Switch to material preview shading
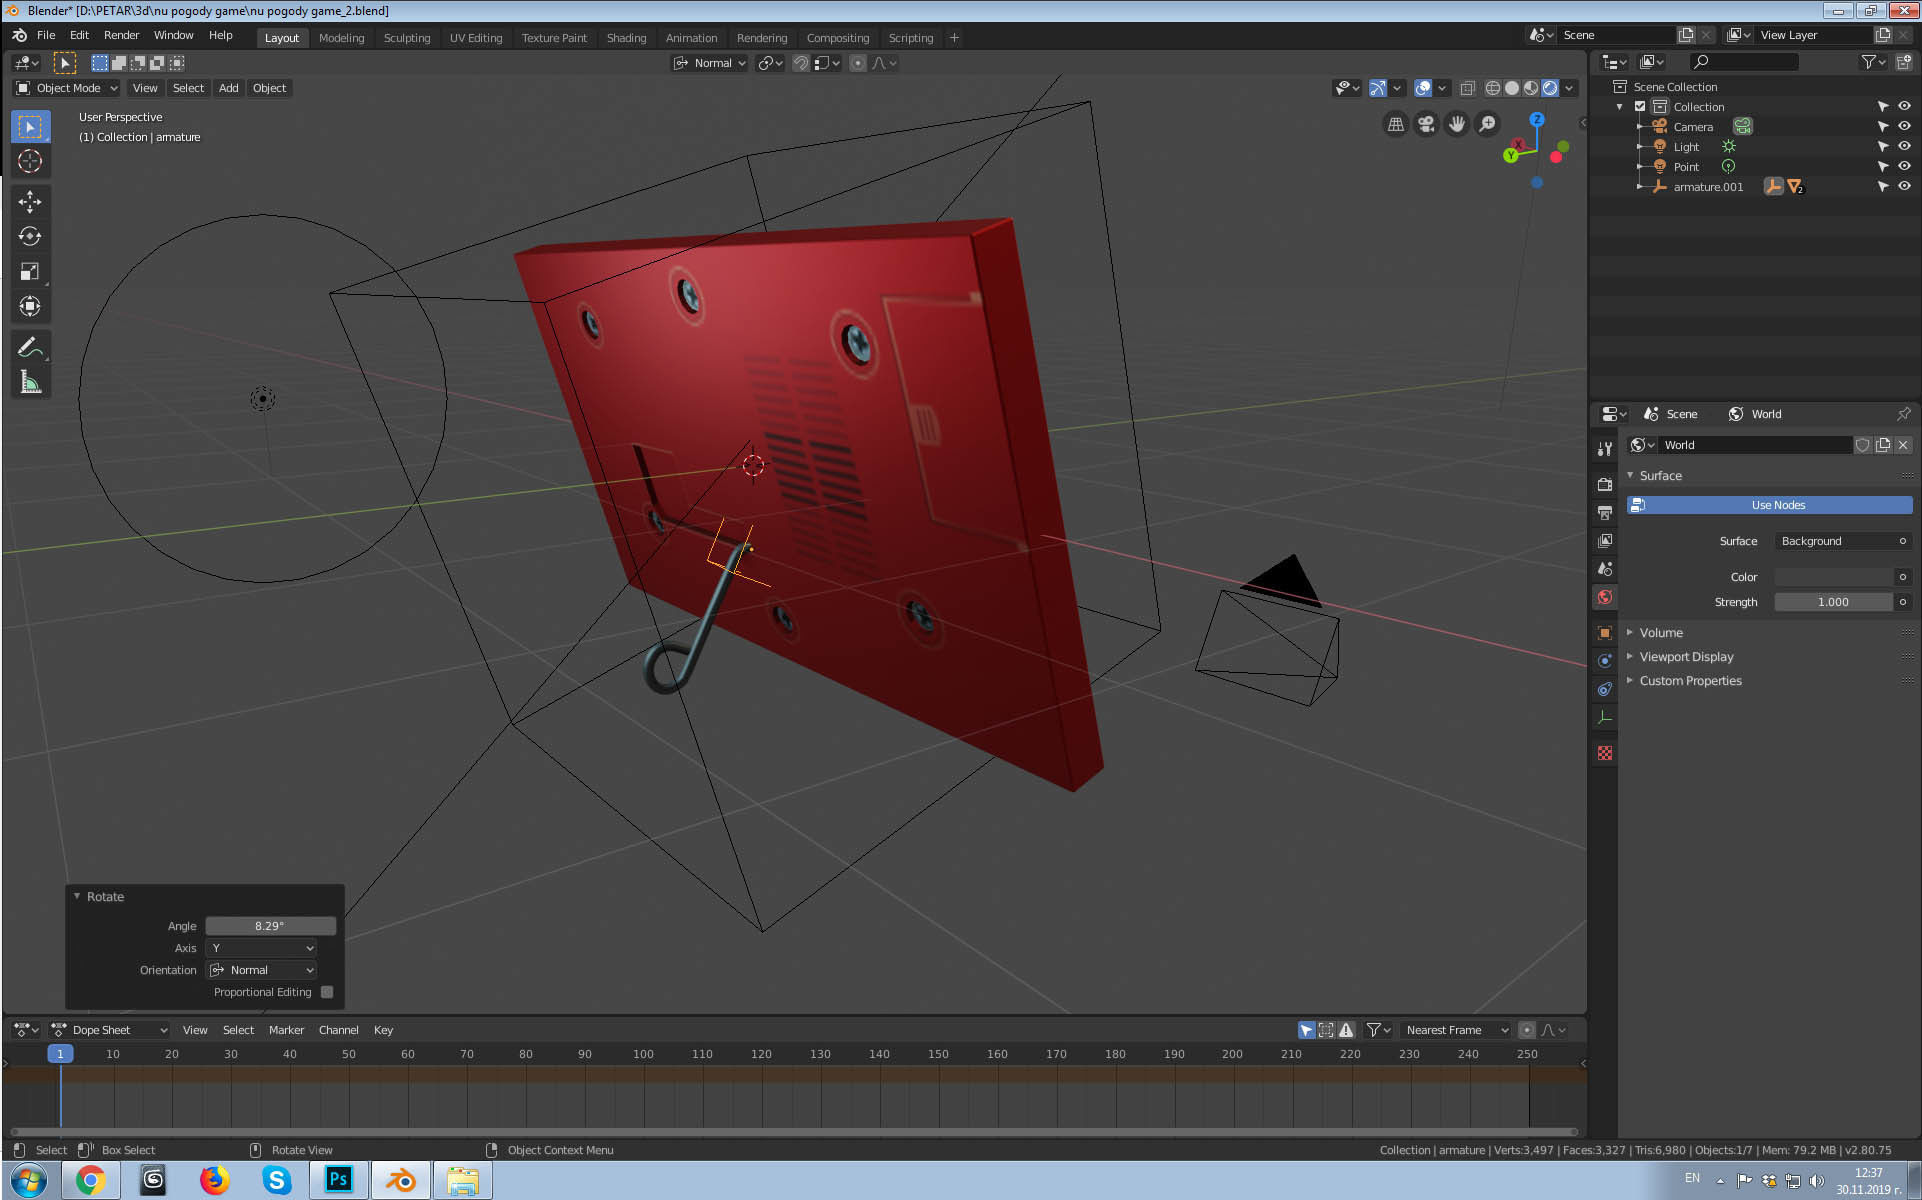 pos(1531,88)
